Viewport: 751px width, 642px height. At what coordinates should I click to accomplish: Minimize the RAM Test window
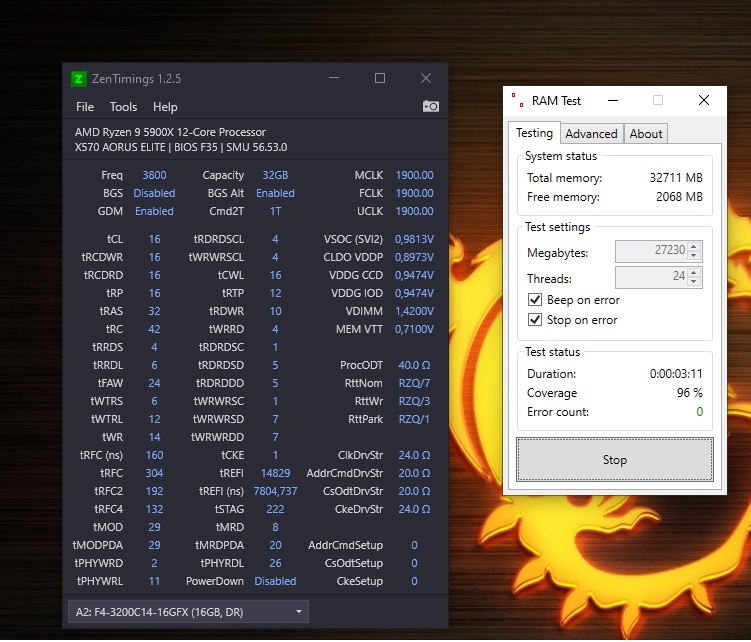click(613, 100)
